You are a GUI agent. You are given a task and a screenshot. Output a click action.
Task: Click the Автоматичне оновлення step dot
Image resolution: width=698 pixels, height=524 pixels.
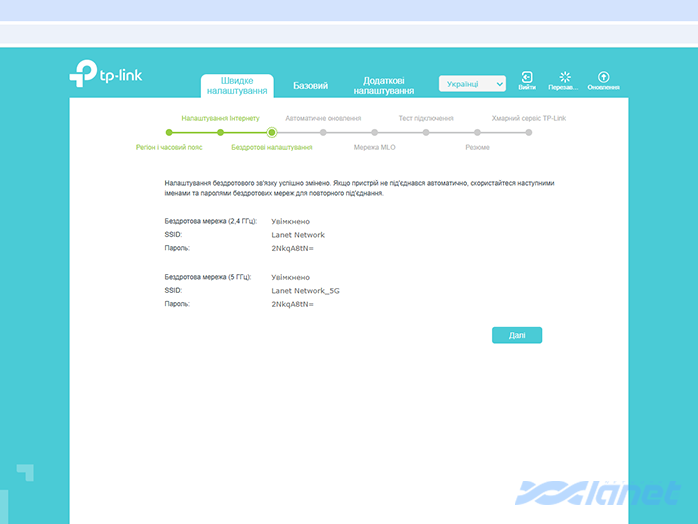[323, 132]
